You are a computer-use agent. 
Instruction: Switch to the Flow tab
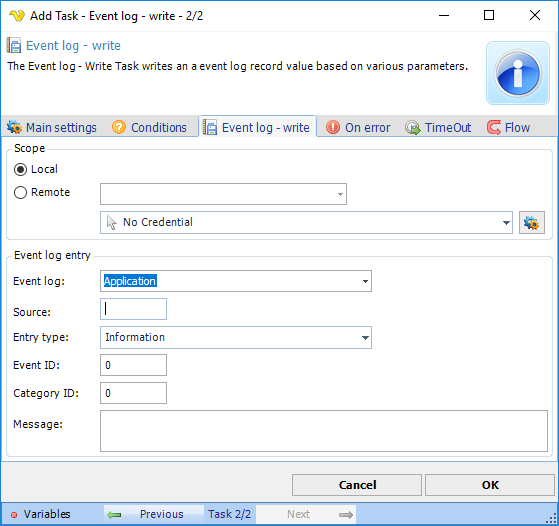click(509, 127)
